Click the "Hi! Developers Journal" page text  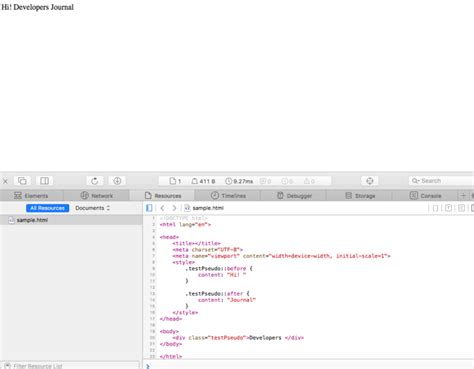point(37,7)
